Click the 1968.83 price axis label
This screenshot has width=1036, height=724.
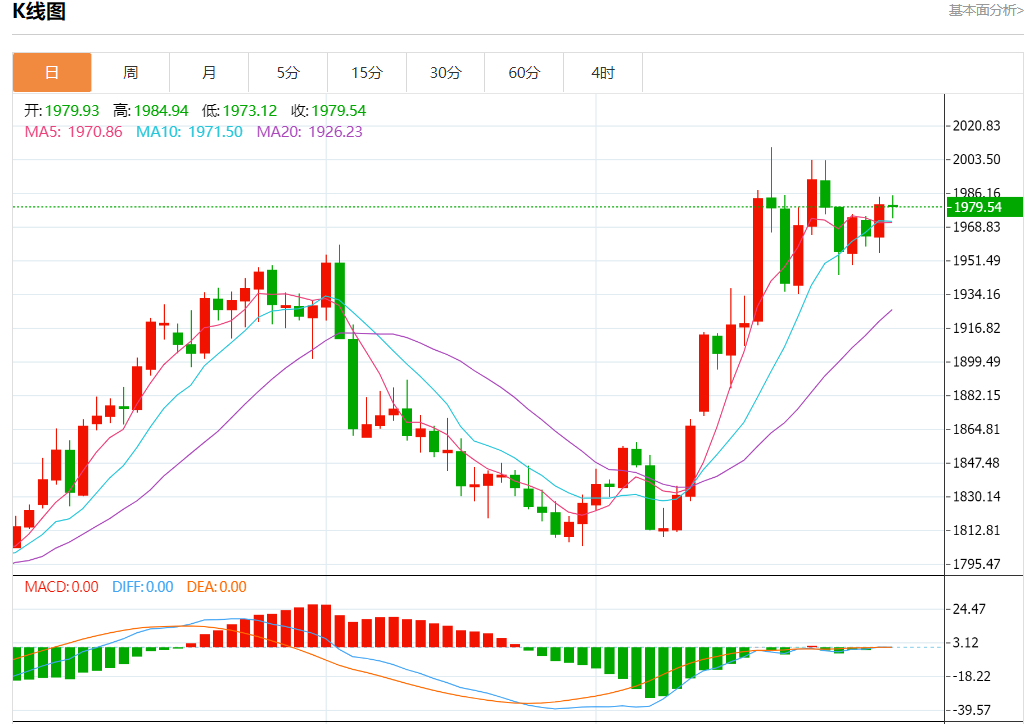point(977,227)
